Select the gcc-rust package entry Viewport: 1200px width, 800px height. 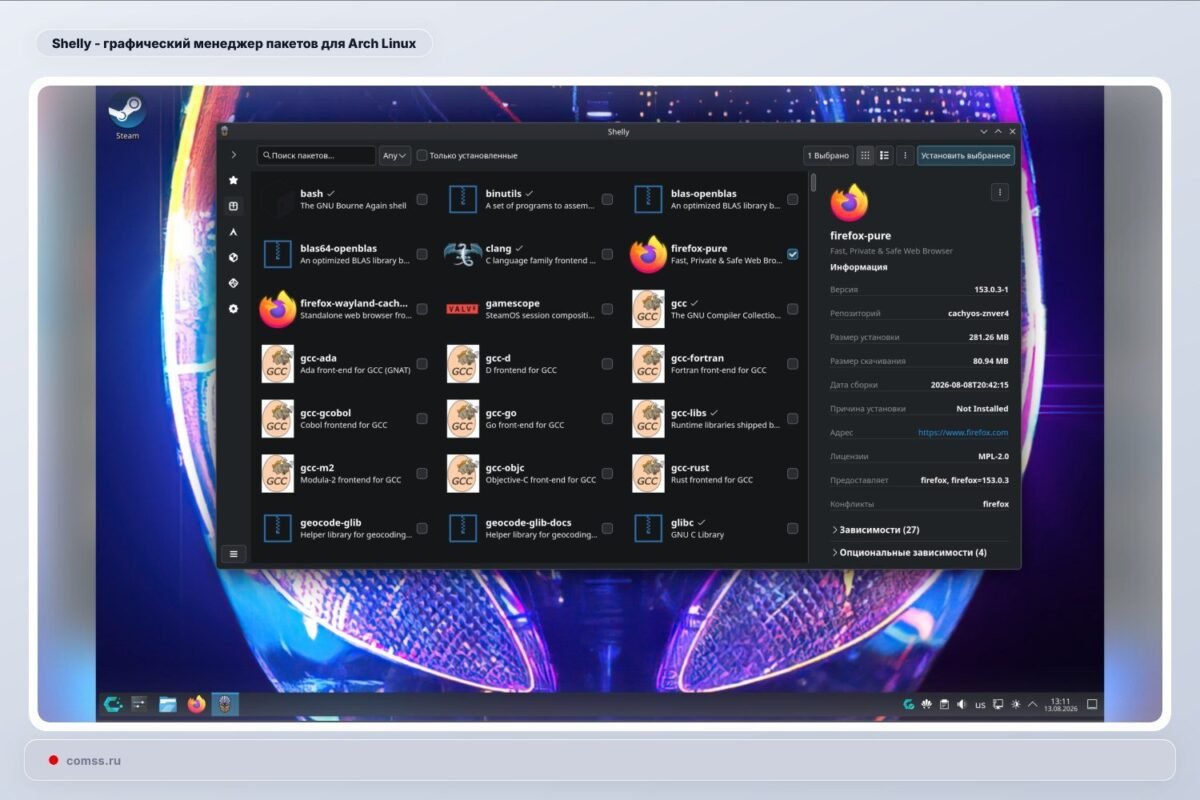click(716, 474)
